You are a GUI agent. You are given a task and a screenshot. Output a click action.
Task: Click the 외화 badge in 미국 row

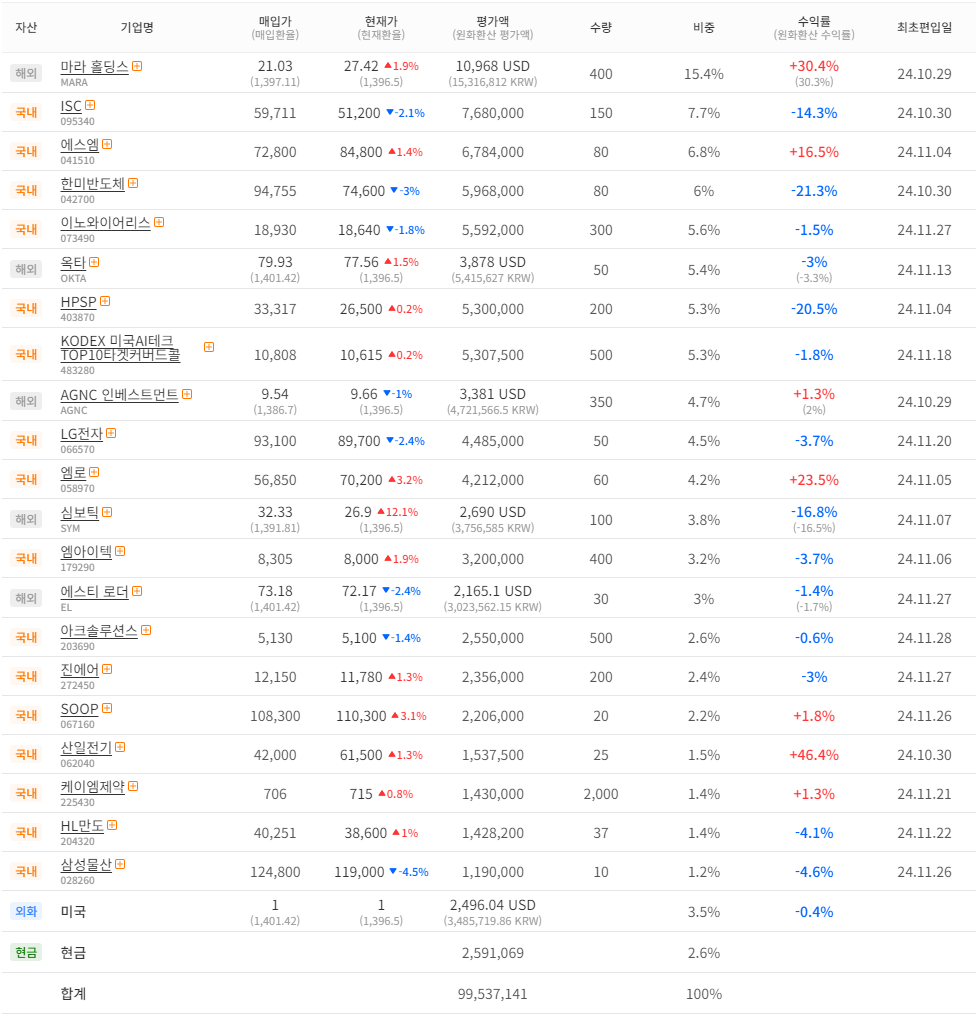26,912
